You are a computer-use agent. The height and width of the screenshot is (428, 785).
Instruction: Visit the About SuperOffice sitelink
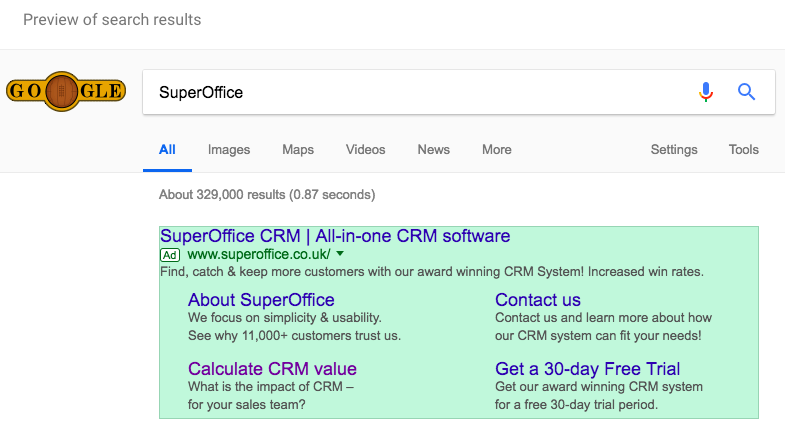(261, 300)
